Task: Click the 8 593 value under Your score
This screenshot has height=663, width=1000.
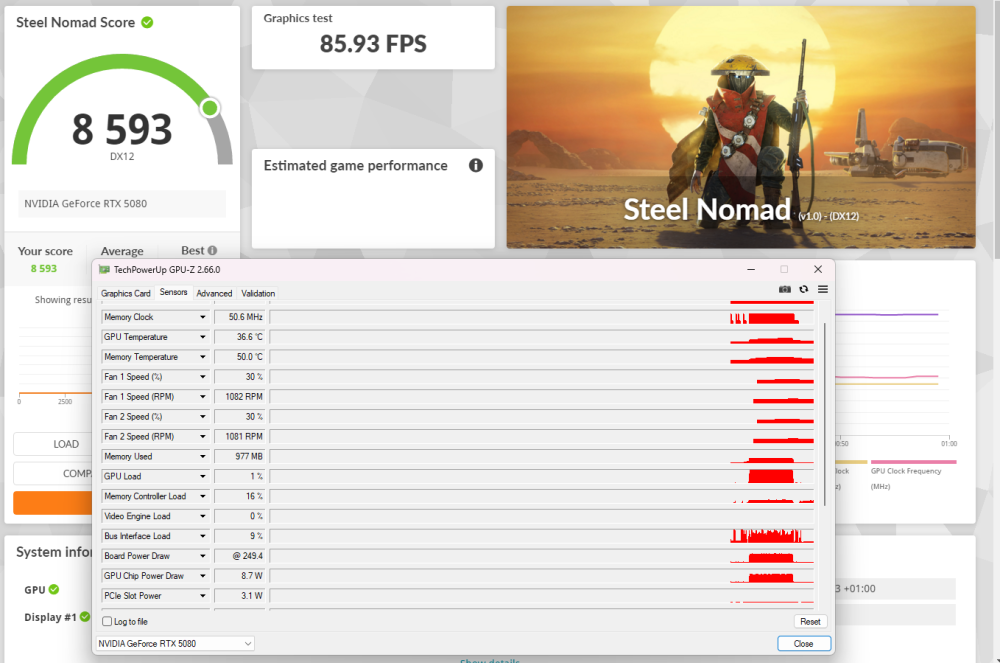Action: pyautogui.click(x=43, y=268)
